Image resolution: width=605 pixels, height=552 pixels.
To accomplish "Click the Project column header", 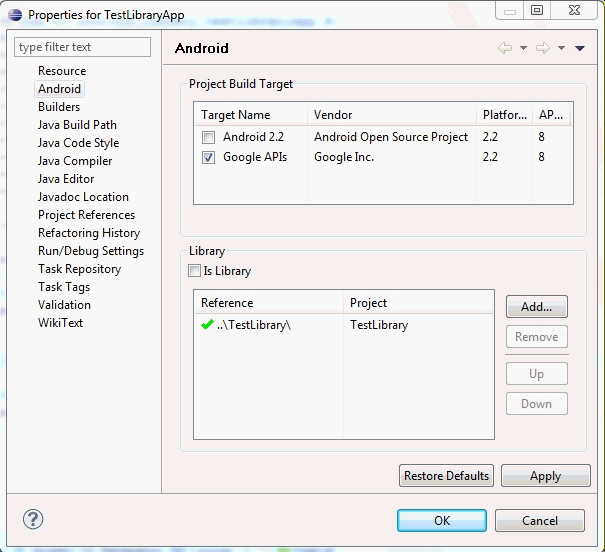I will (x=418, y=302).
